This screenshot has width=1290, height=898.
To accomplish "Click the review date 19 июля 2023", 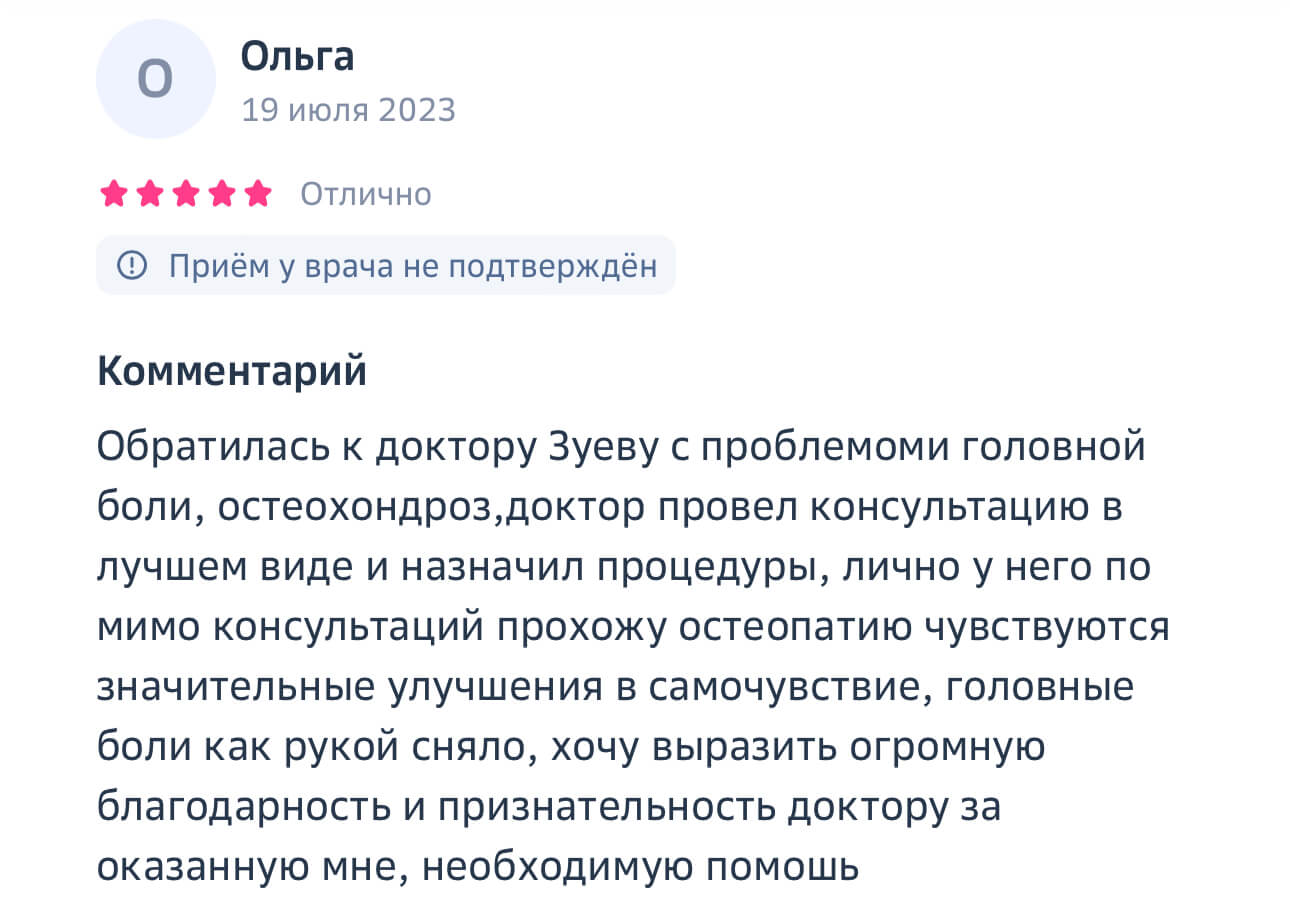I will pyautogui.click(x=348, y=109).
